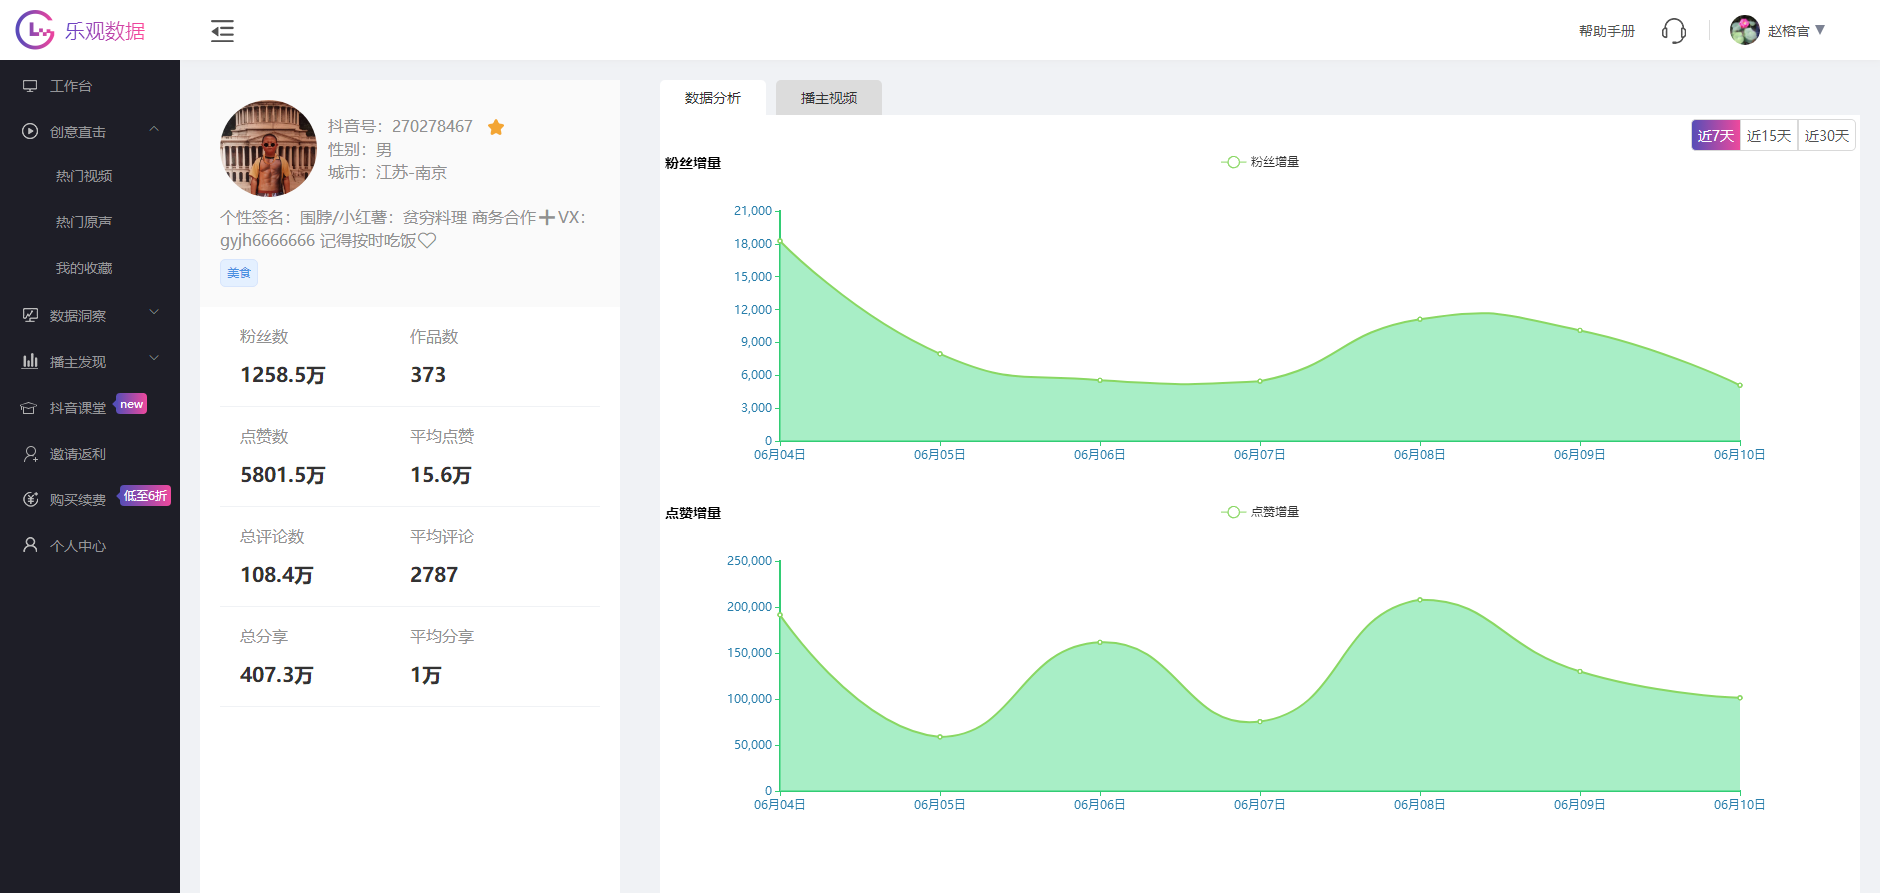The height and width of the screenshot is (893, 1880).
Task: Click the new badge next to 抖音课堂
Action: click(131, 404)
